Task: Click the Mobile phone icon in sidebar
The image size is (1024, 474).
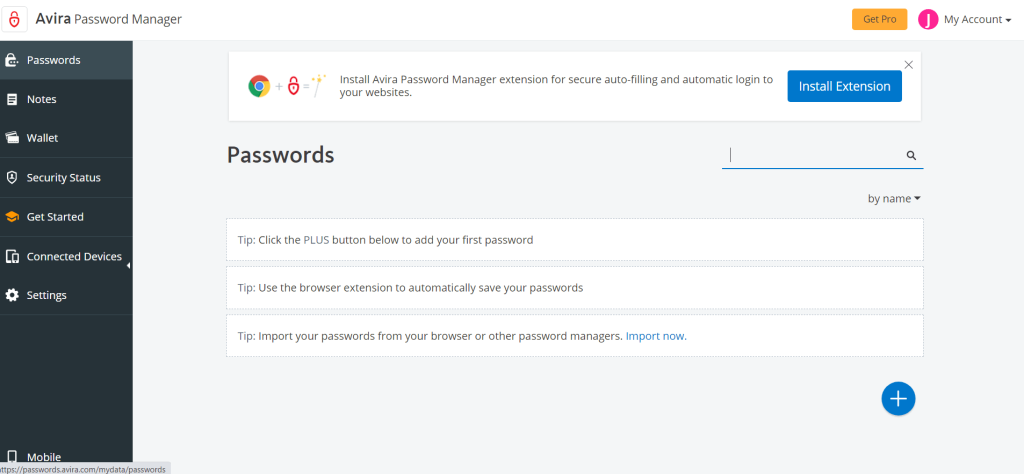Action: [x=11, y=457]
